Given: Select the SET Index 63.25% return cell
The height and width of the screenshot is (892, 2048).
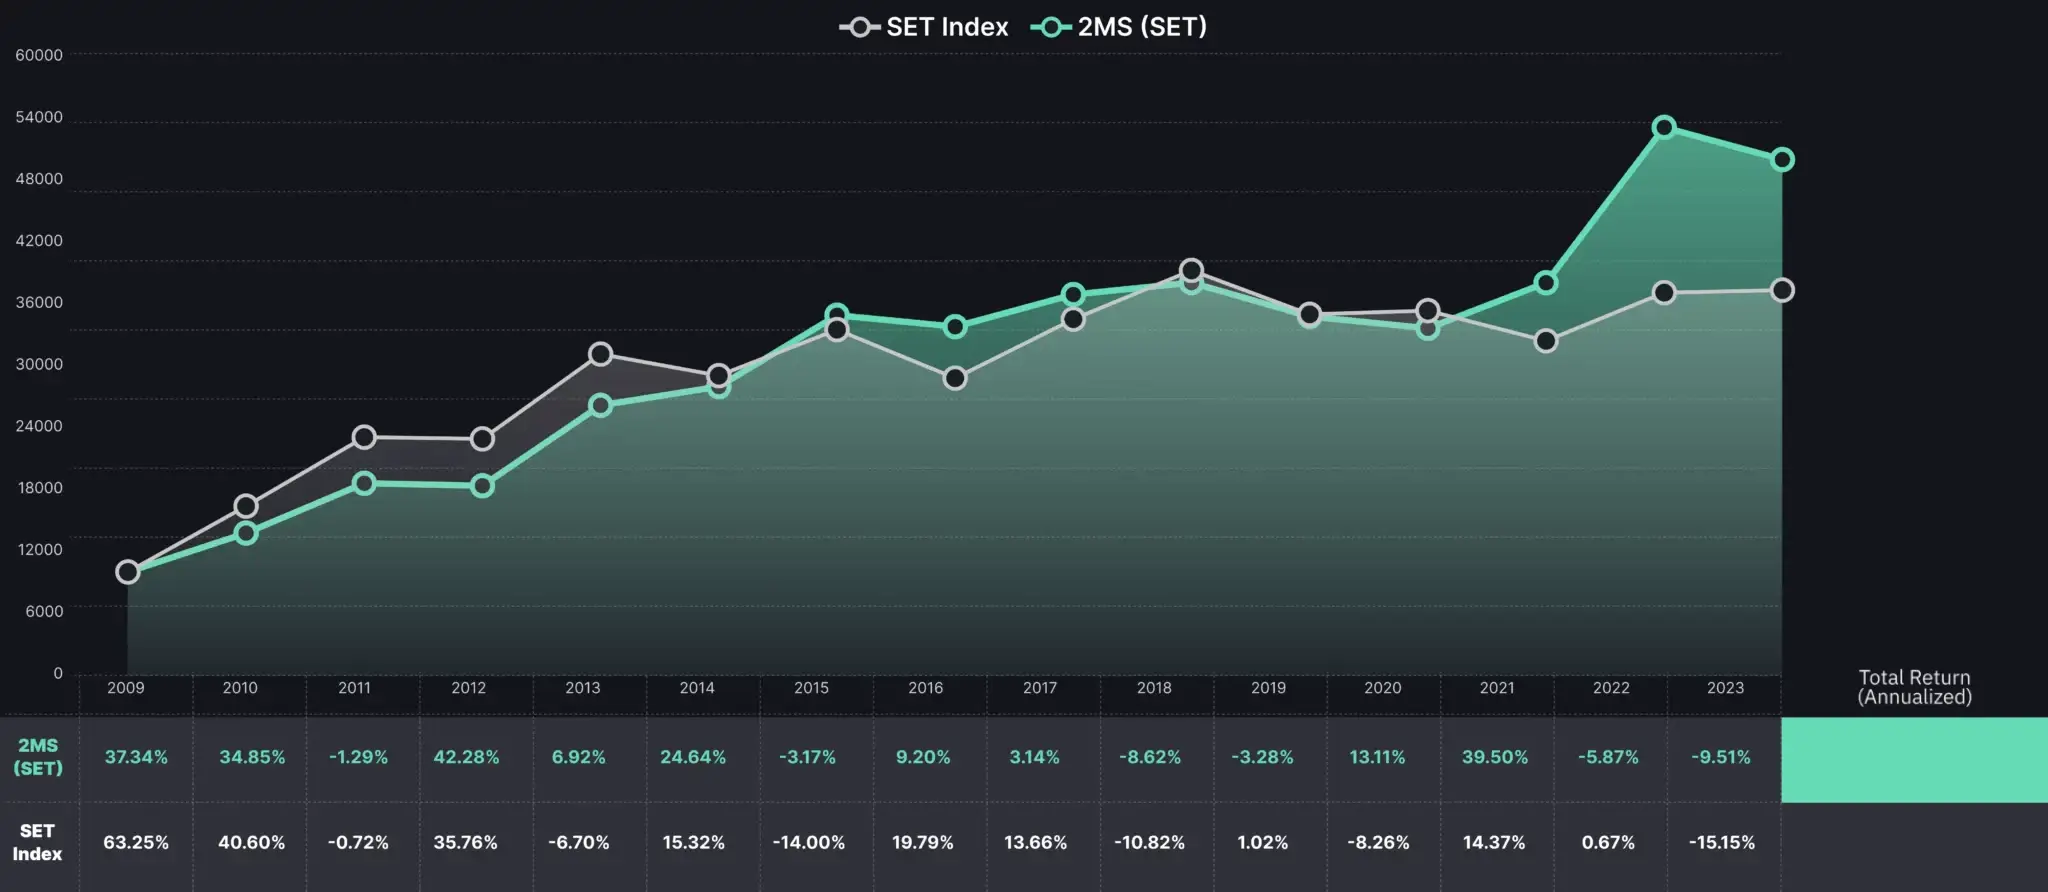Looking at the screenshot, I should click(x=136, y=842).
